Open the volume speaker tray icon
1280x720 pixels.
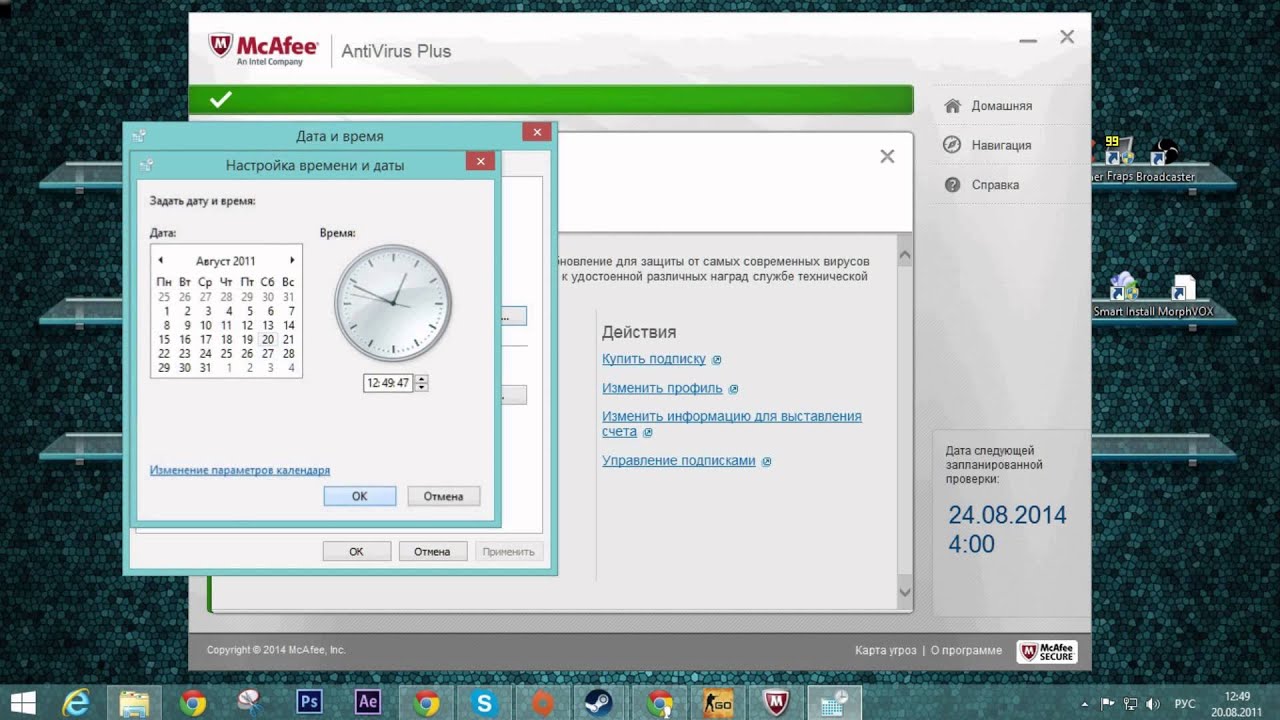(1151, 703)
